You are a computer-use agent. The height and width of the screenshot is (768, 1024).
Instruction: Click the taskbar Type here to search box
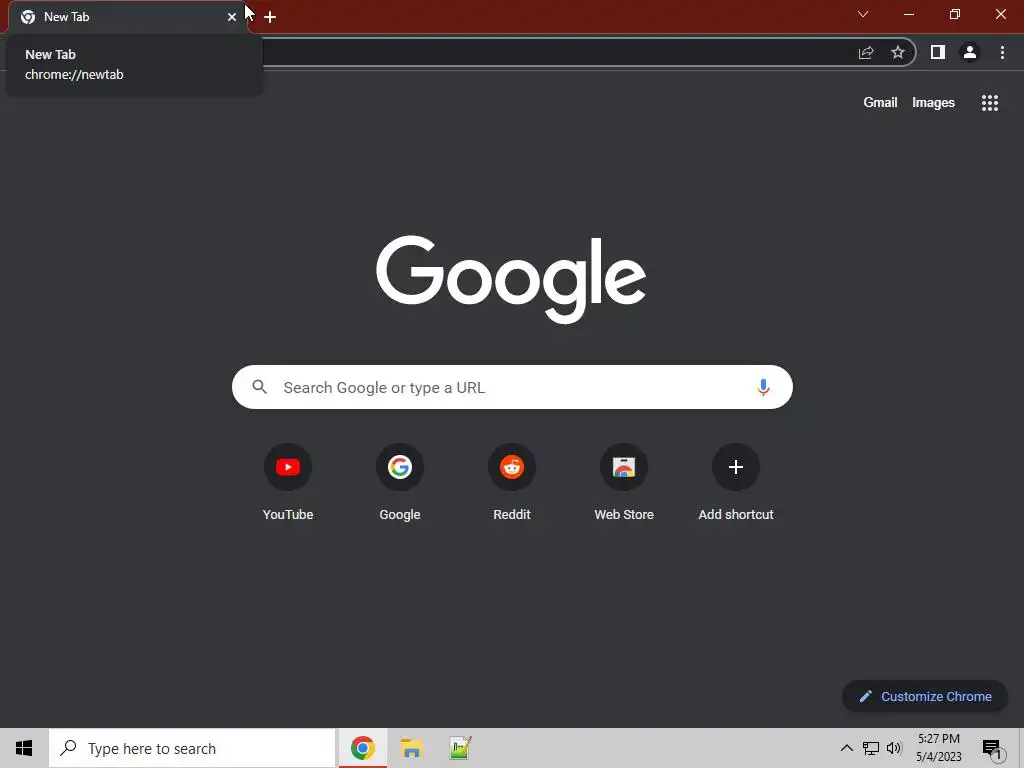pyautogui.click(x=192, y=748)
